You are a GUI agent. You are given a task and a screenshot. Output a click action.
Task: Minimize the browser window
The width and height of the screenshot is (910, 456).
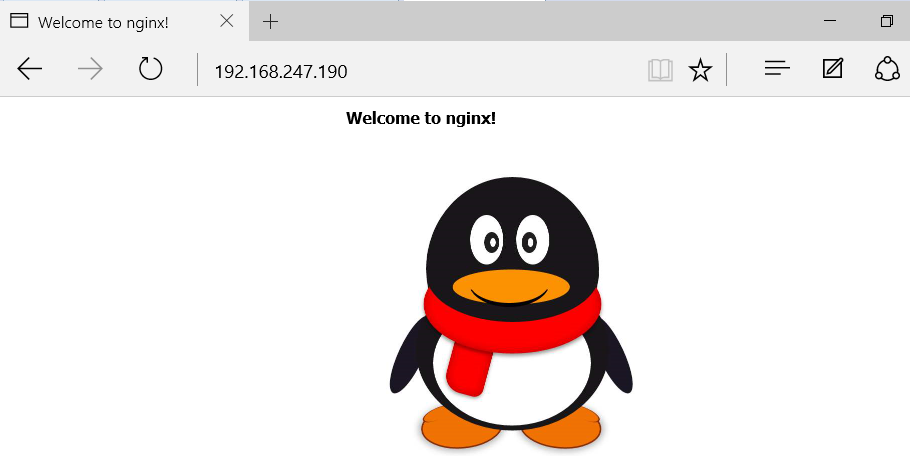(830, 21)
